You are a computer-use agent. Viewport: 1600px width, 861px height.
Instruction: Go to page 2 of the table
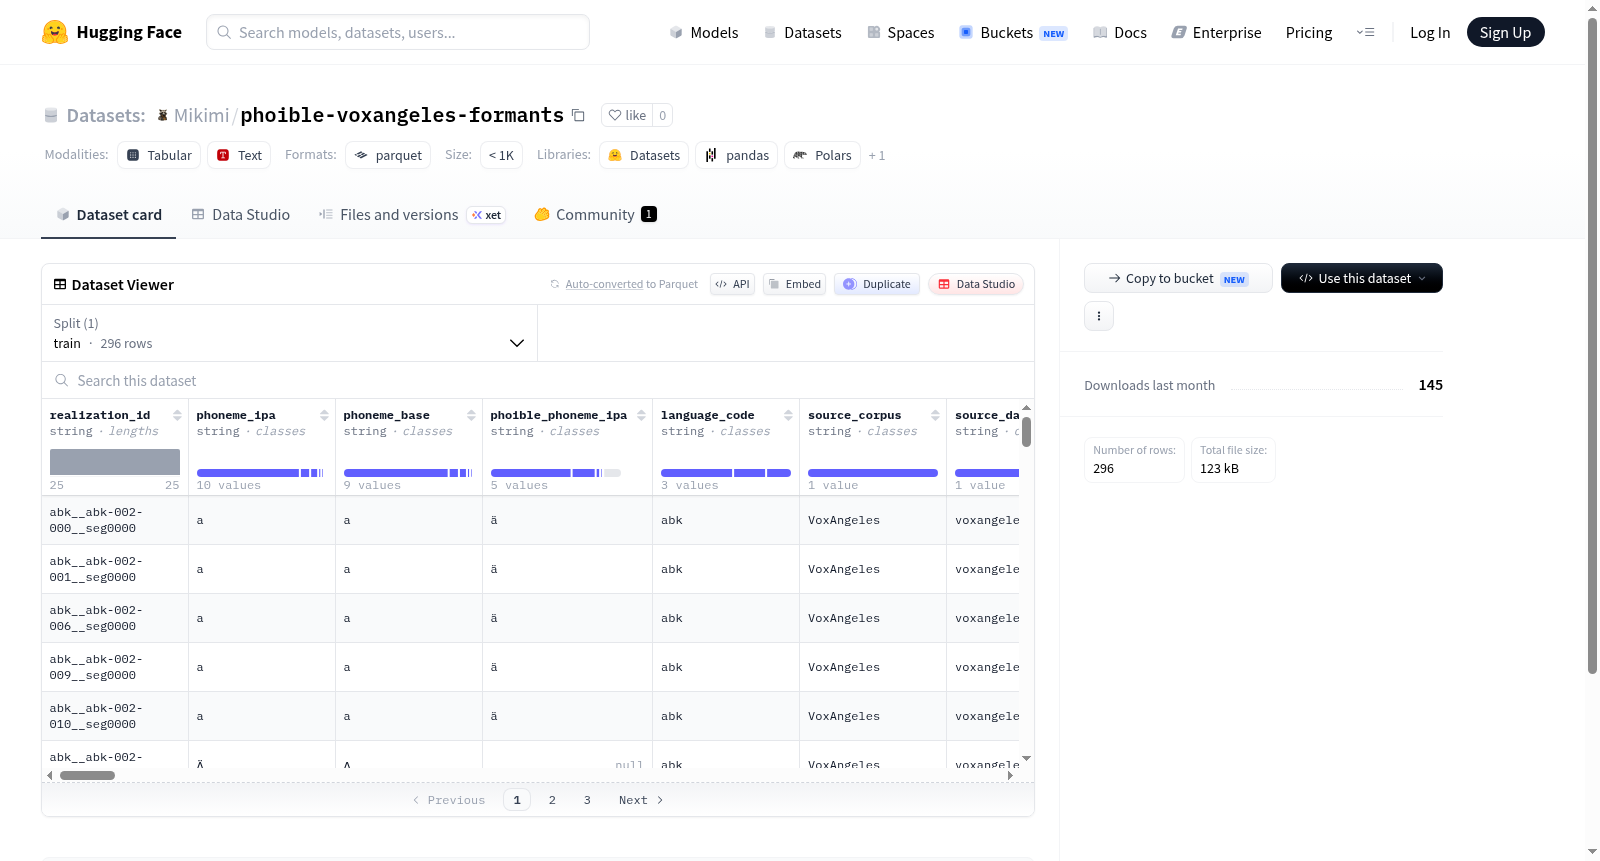pyautogui.click(x=552, y=800)
